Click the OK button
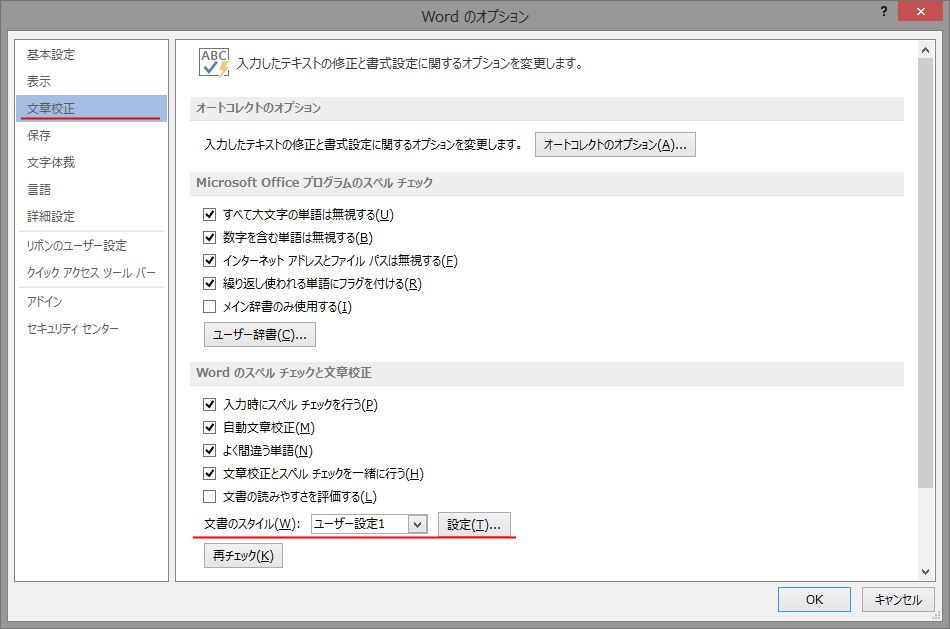Viewport: 950px width, 629px height. (x=814, y=599)
